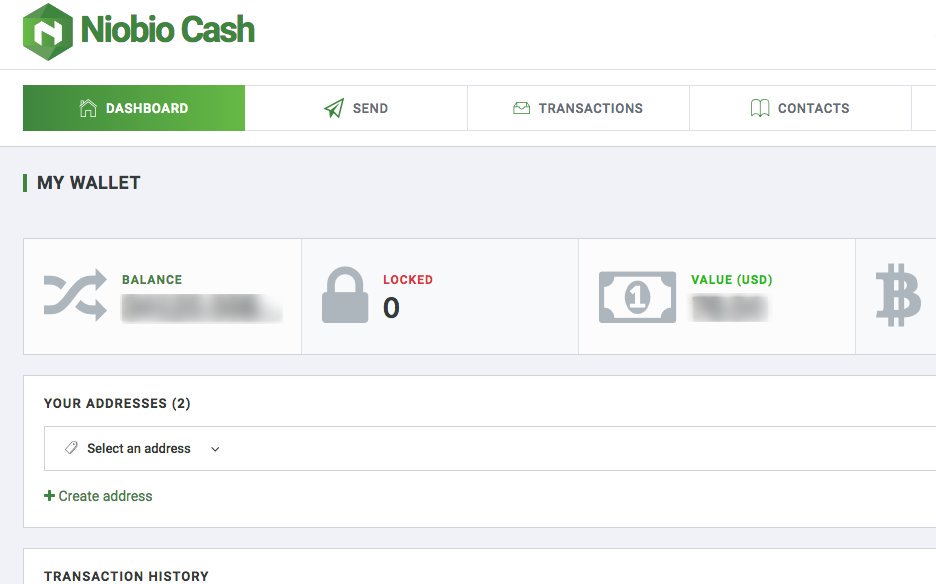Expand the address list chevron arrow
Screen dimensions: 936x584
tap(215, 449)
